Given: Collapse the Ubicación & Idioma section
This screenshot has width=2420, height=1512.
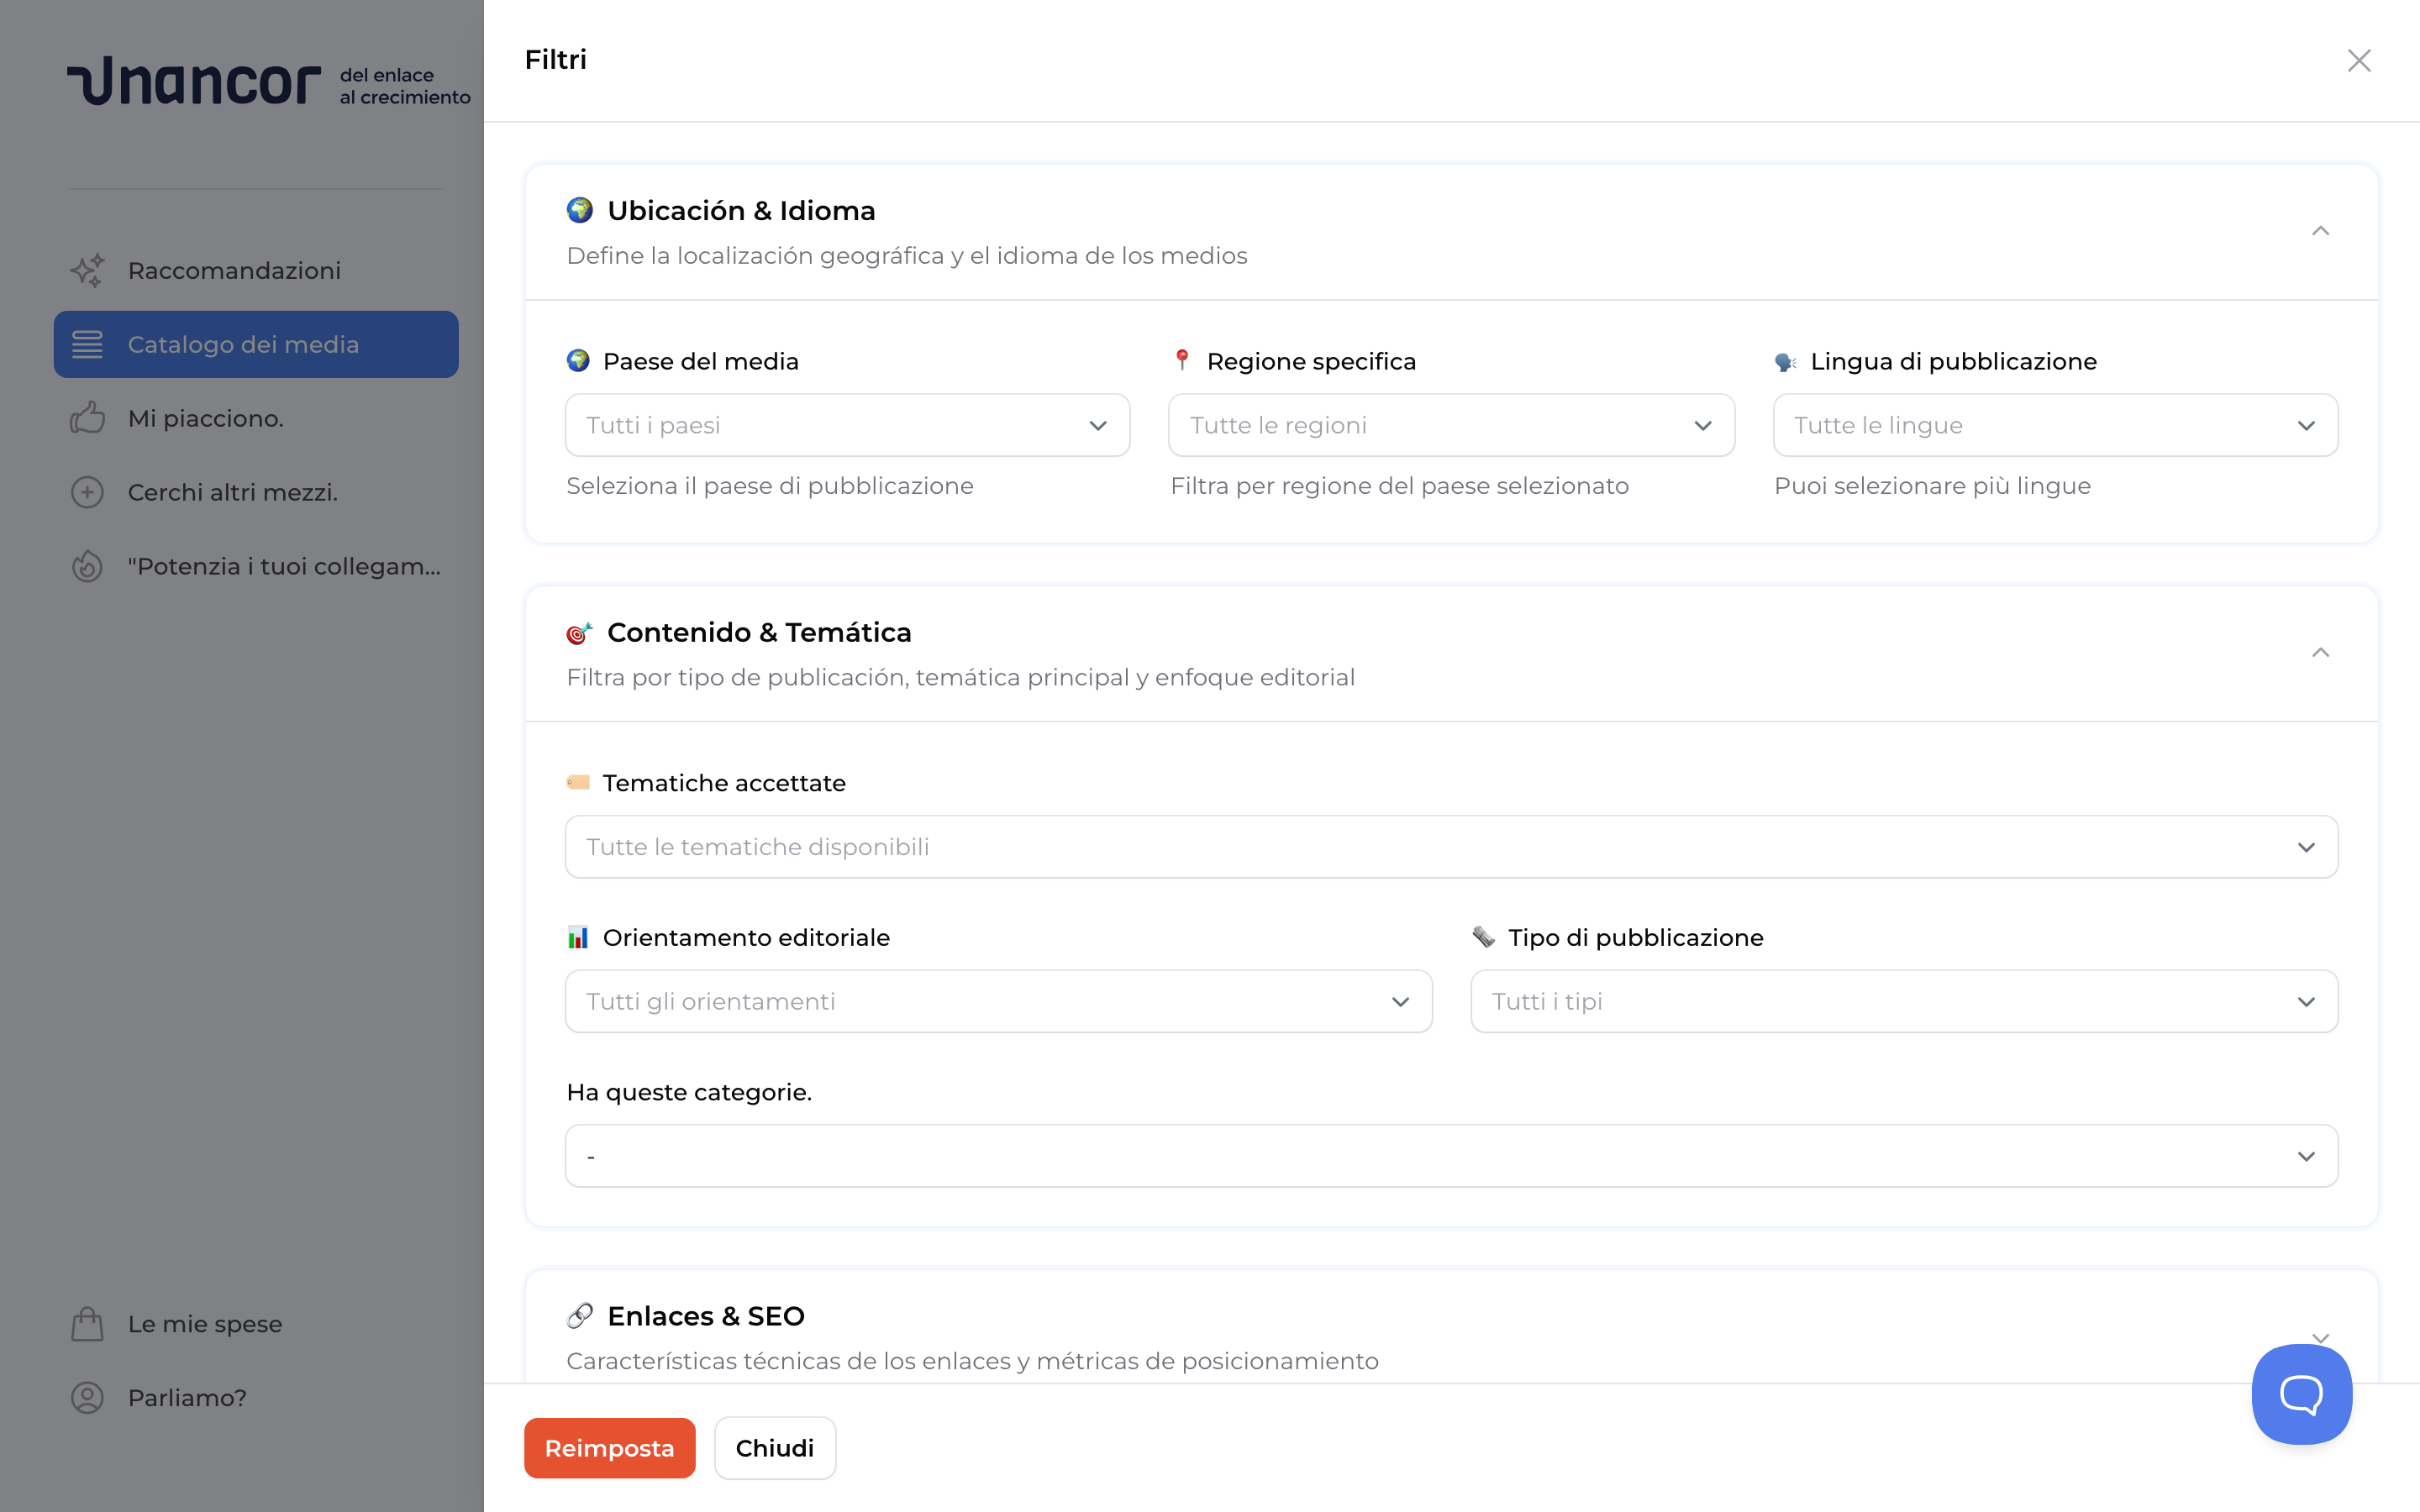Looking at the screenshot, I should point(2321,231).
